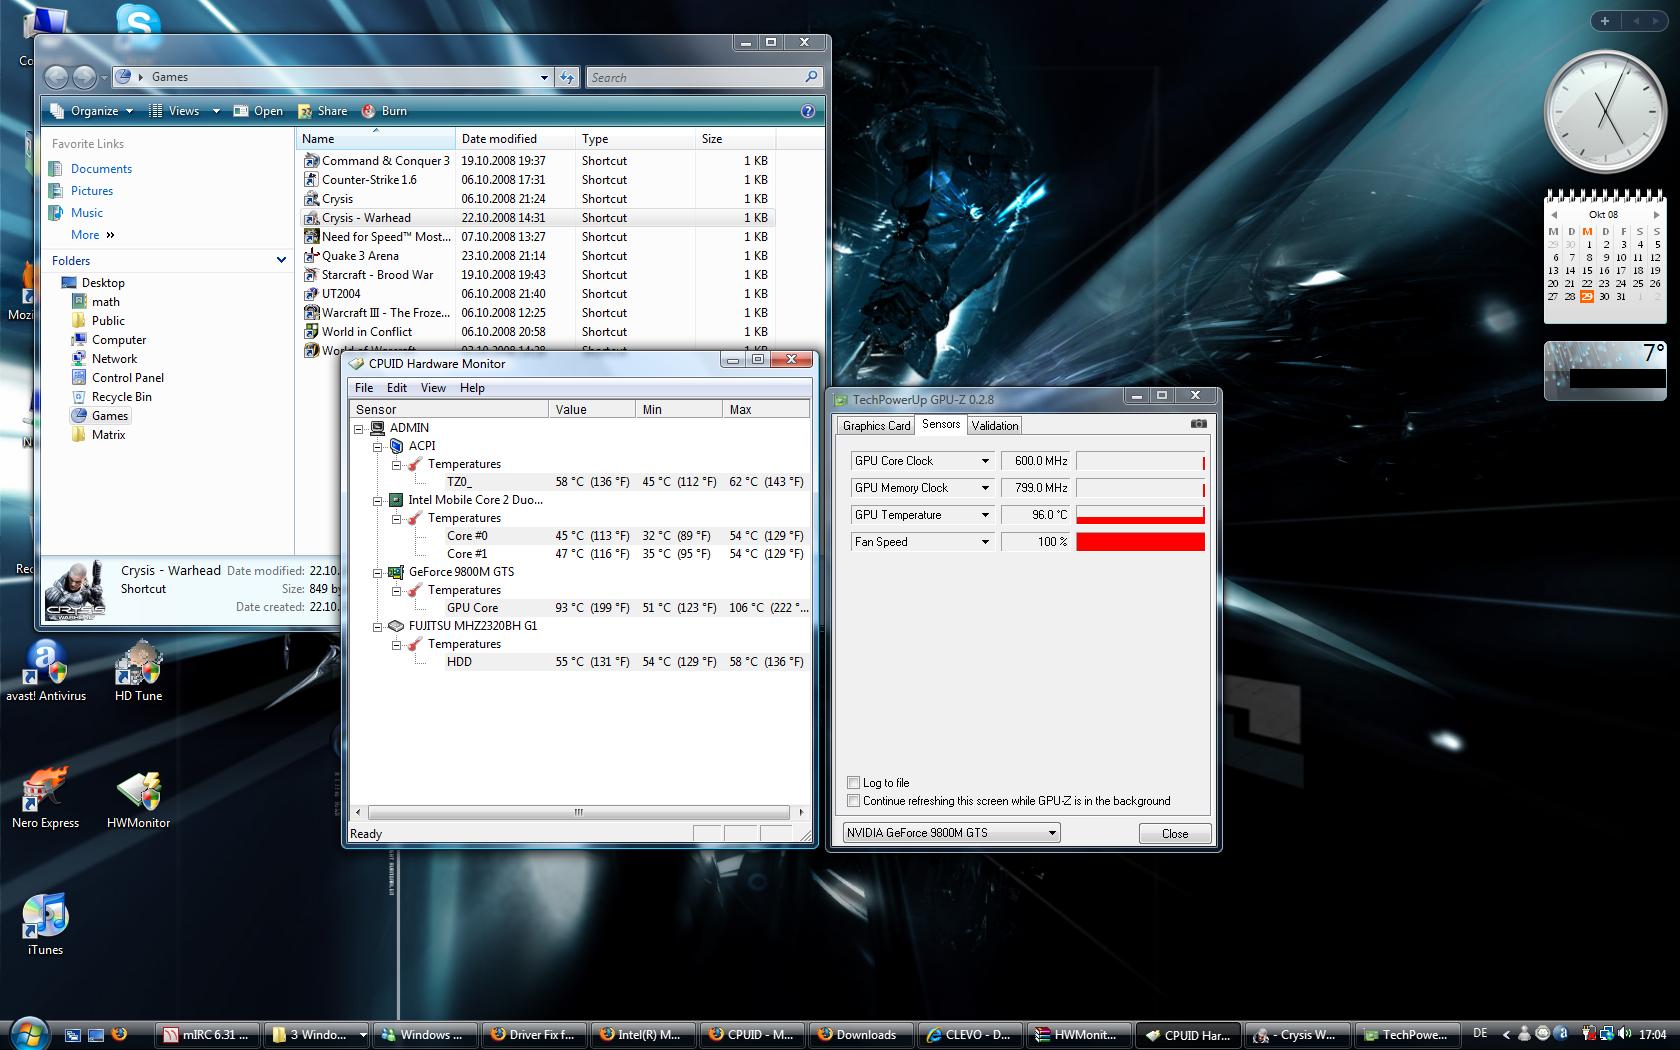
Task: Select the UT2004 shortcut icon
Action: point(312,294)
